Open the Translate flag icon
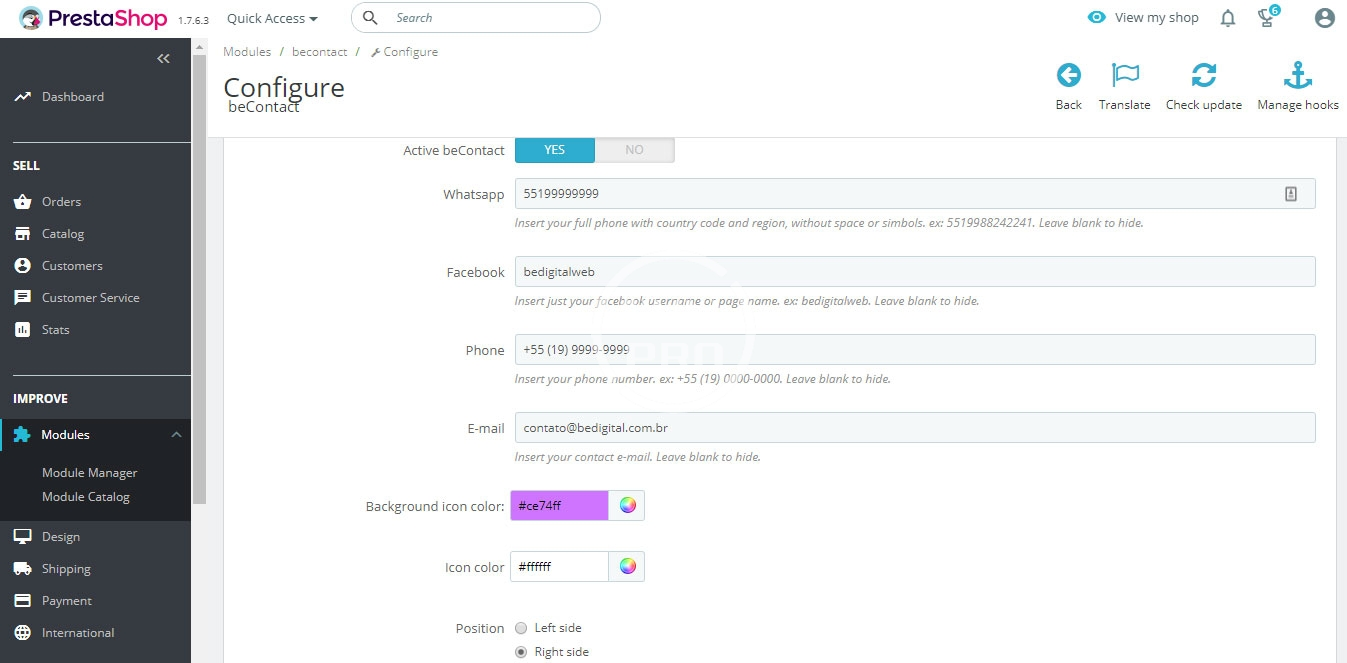This screenshot has width=1347, height=663. click(x=1125, y=76)
